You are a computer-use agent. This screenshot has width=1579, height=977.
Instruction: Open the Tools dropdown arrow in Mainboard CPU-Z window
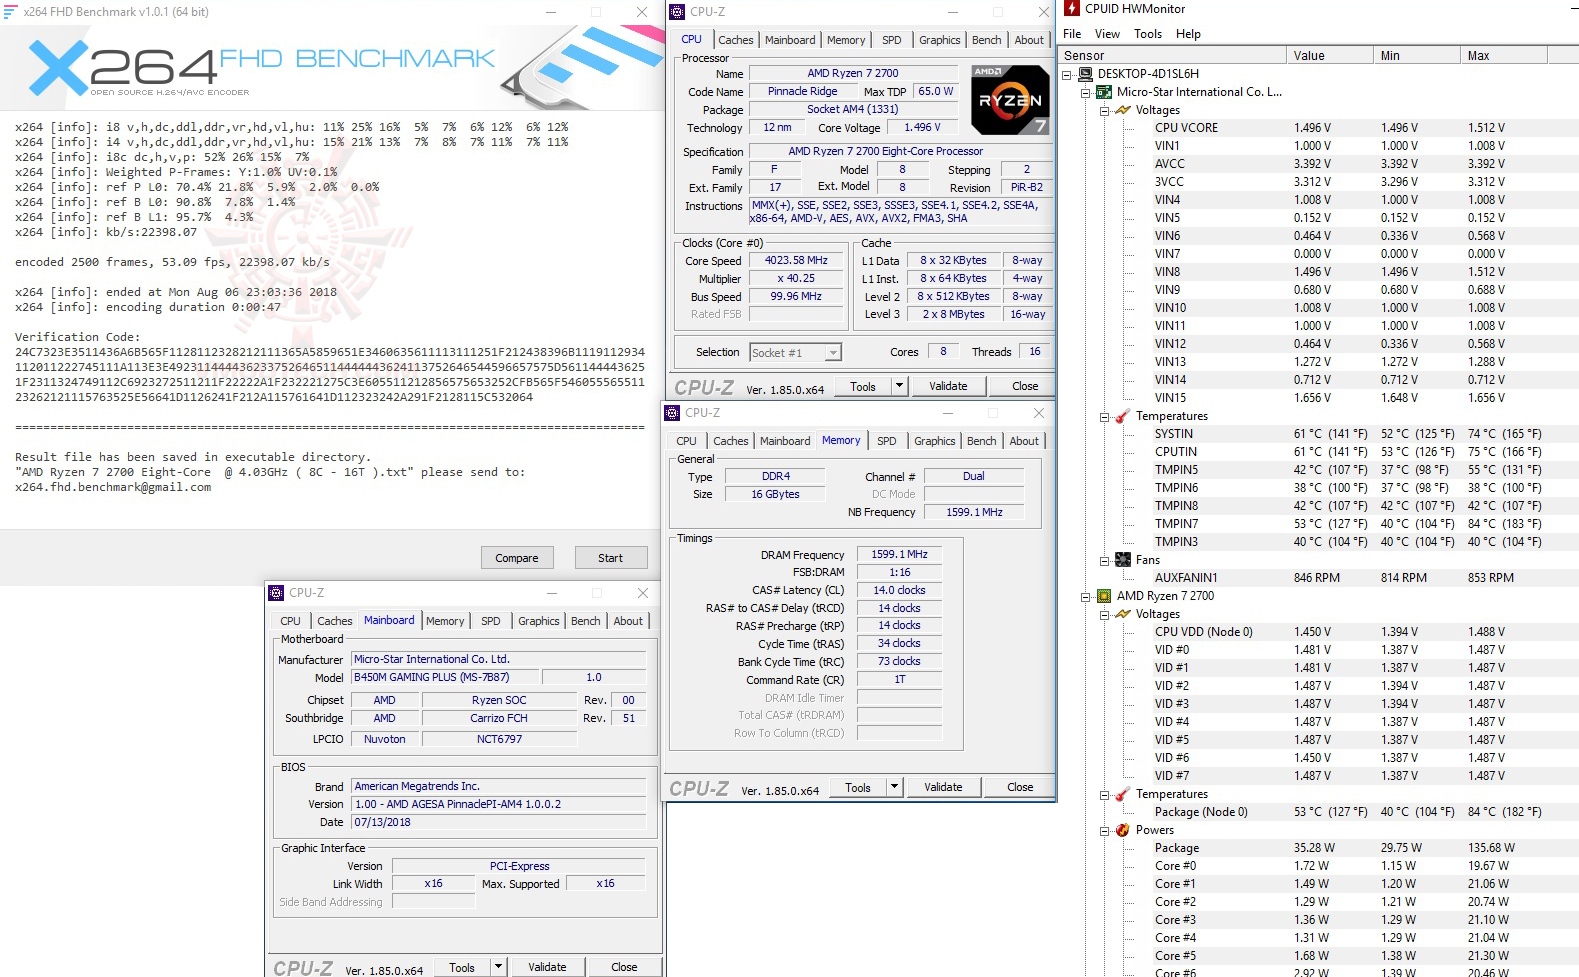[x=497, y=967]
